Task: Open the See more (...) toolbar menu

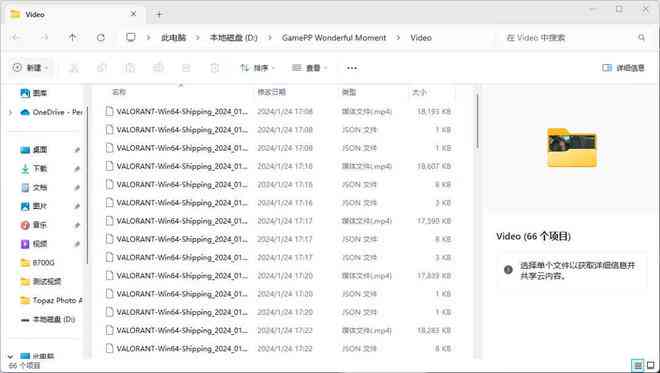Action: 351,68
